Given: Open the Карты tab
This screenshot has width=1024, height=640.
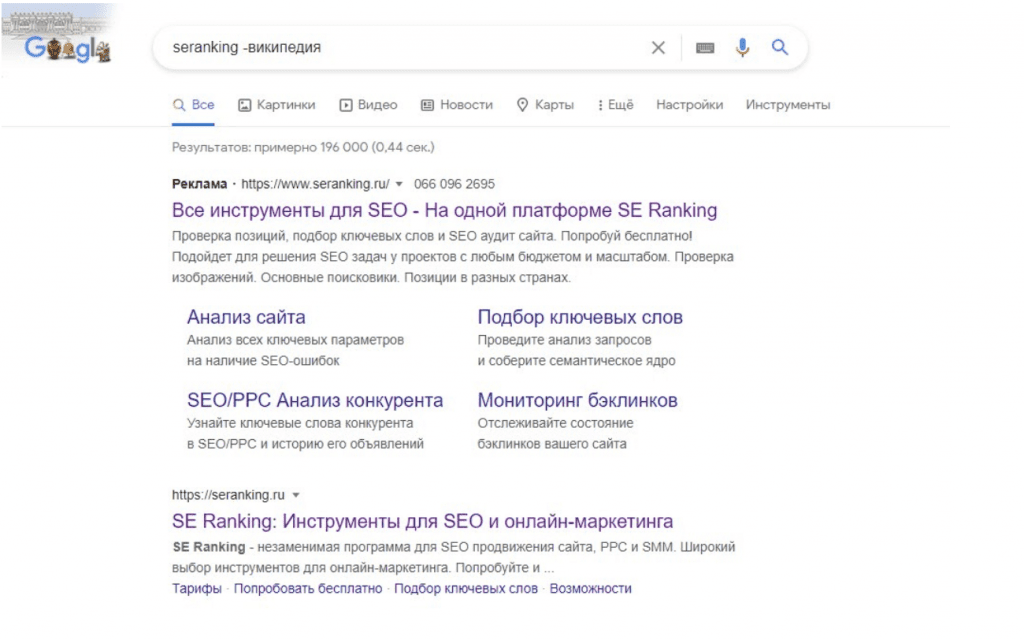Looking at the screenshot, I should [545, 105].
